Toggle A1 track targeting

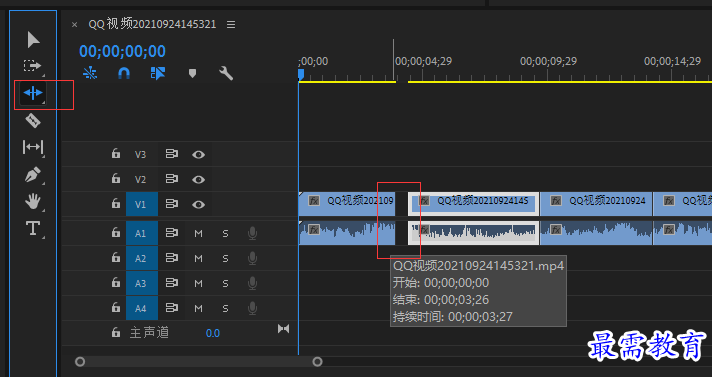tap(142, 233)
